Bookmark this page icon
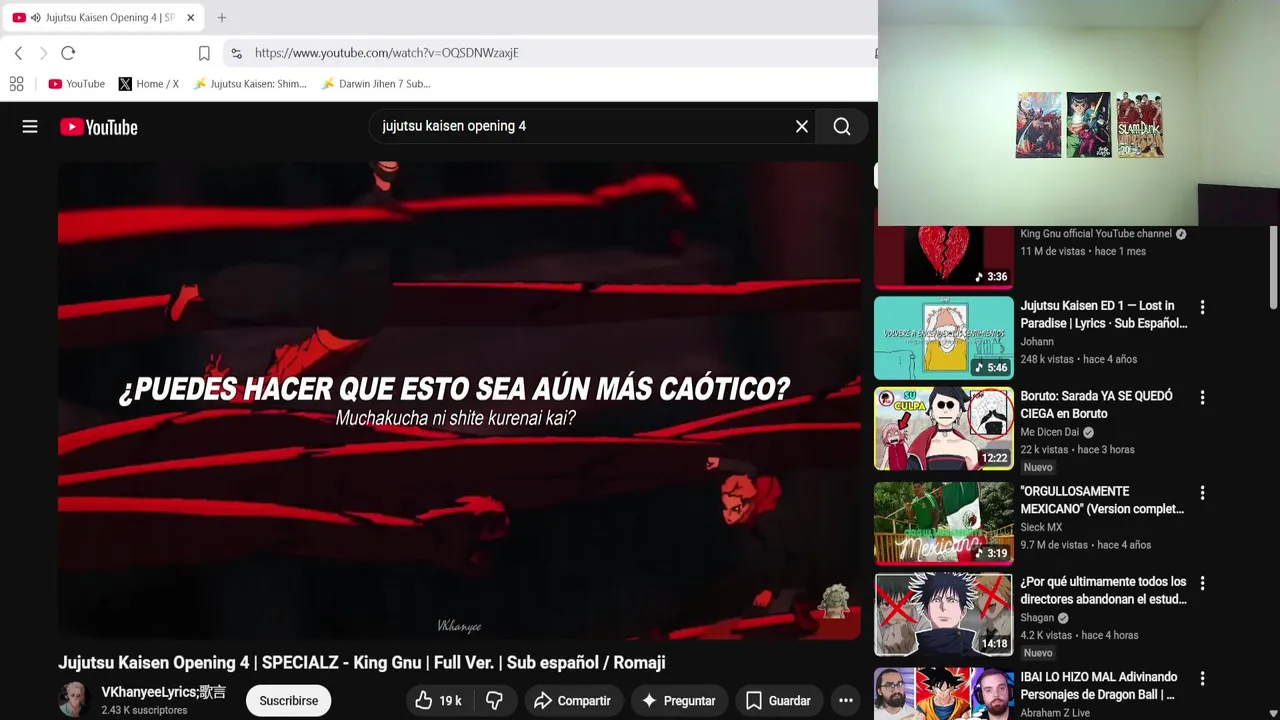This screenshot has width=1280, height=720. coord(204,53)
